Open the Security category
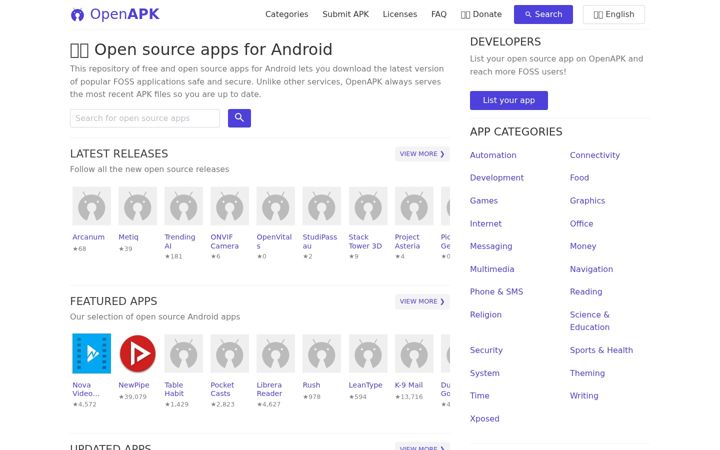720x450 pixels. 486,350
